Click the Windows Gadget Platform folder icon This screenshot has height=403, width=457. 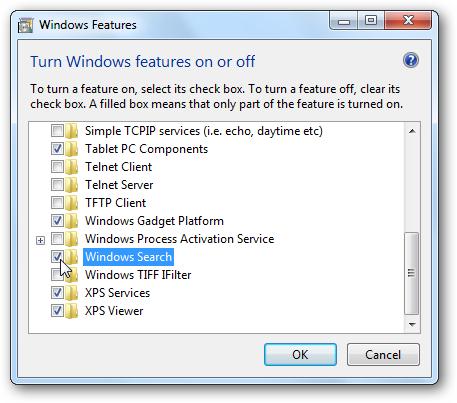tap(71, 221)
